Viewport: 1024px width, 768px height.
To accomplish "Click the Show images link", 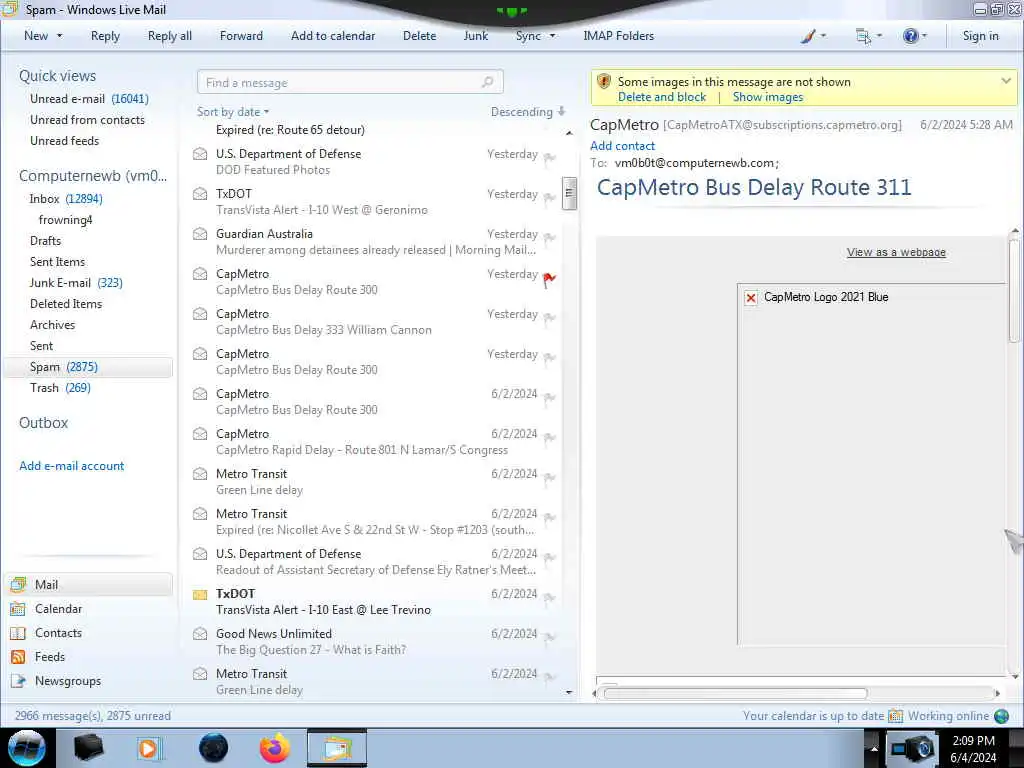I will tap(768, 97).
